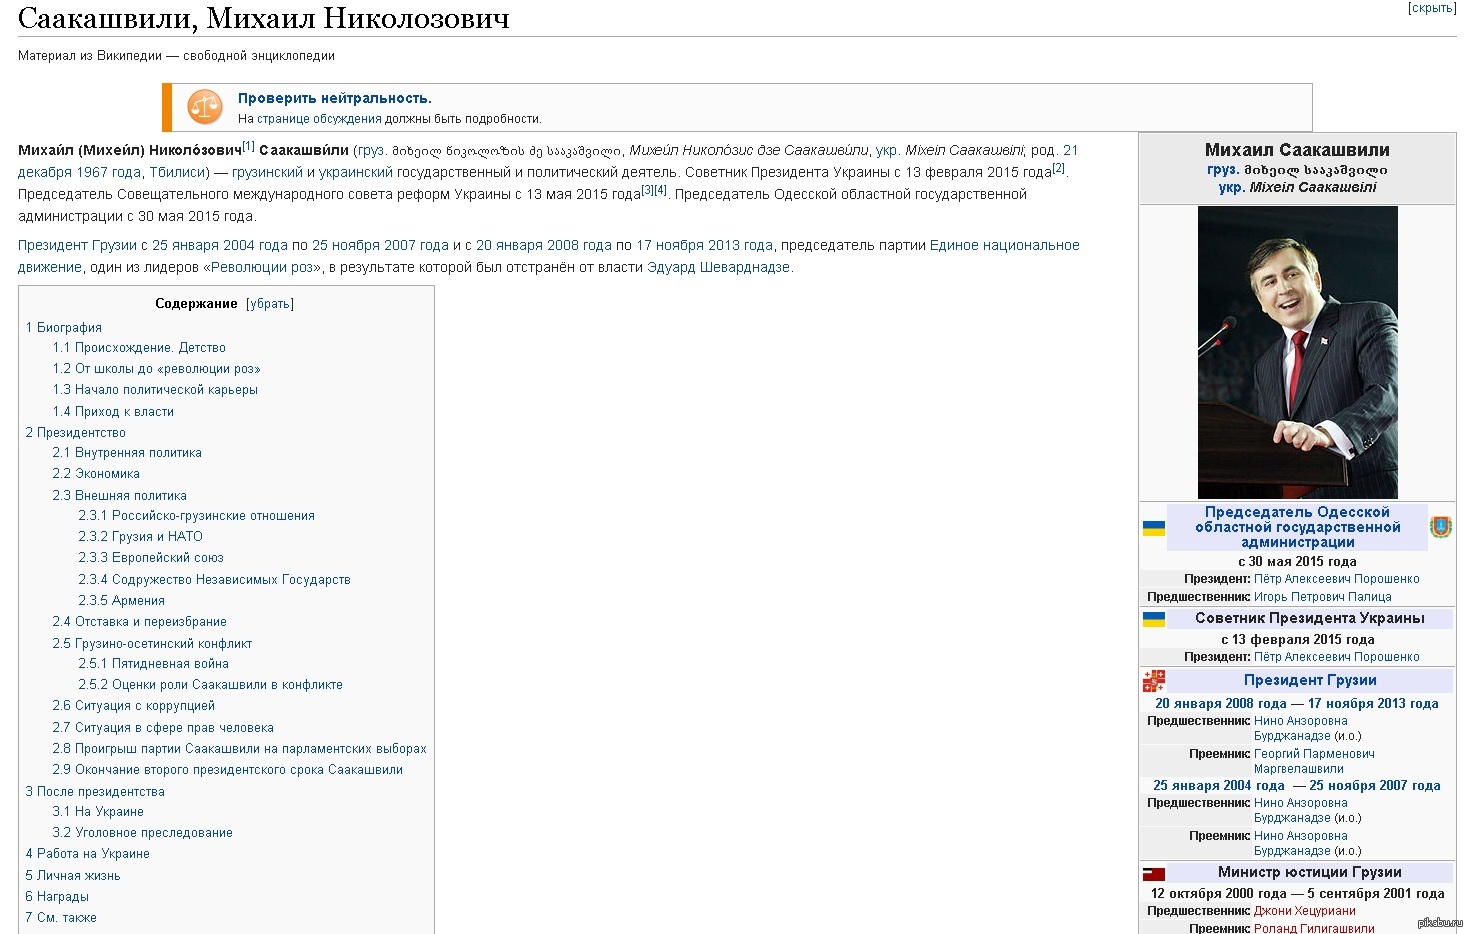This screenshot has width=1468, height=934.
Task: Open the страница обсуждения link
Action: point(319,119)
